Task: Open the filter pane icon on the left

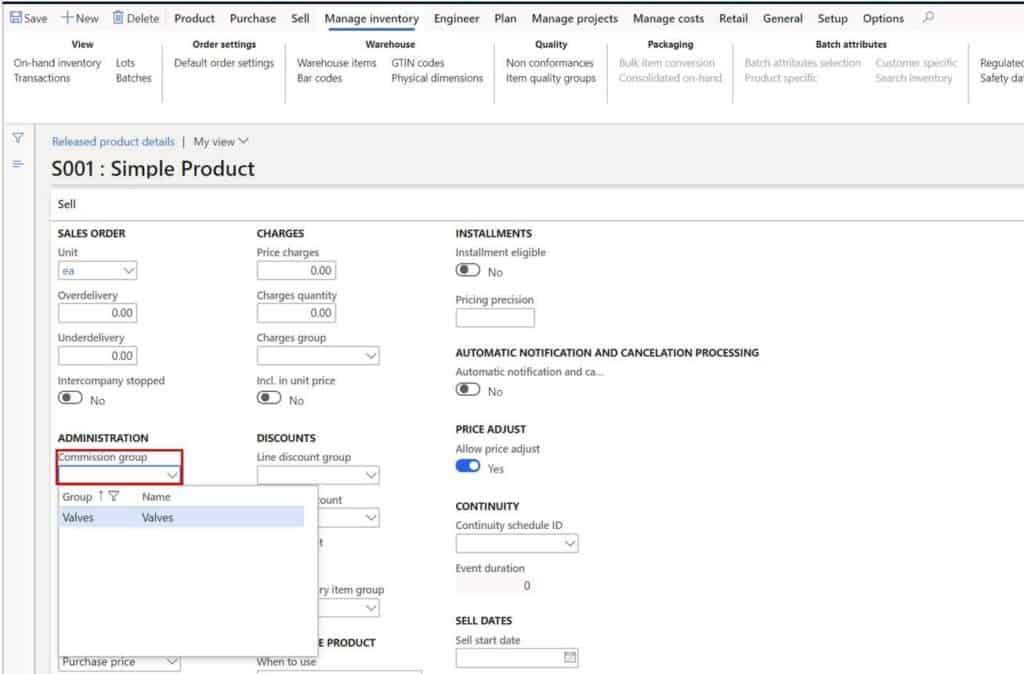Action: [18, 138]
